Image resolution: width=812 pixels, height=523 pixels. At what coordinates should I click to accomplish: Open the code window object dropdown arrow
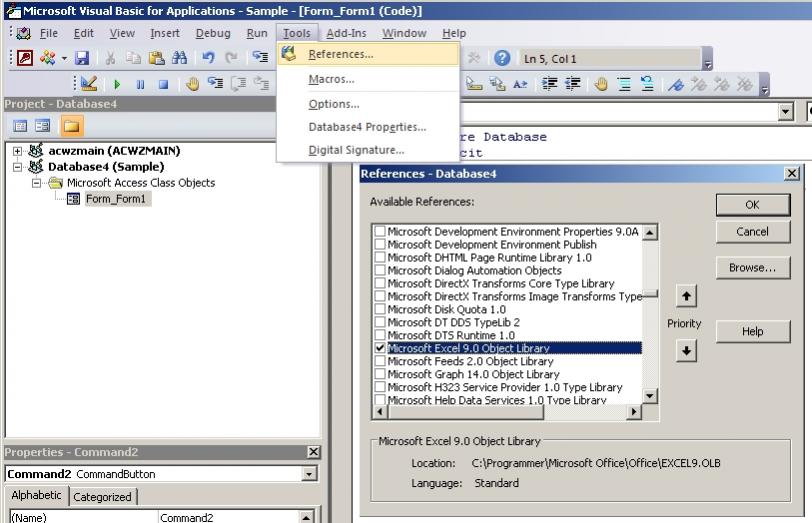pyautogui.click(x=786, y=112)
